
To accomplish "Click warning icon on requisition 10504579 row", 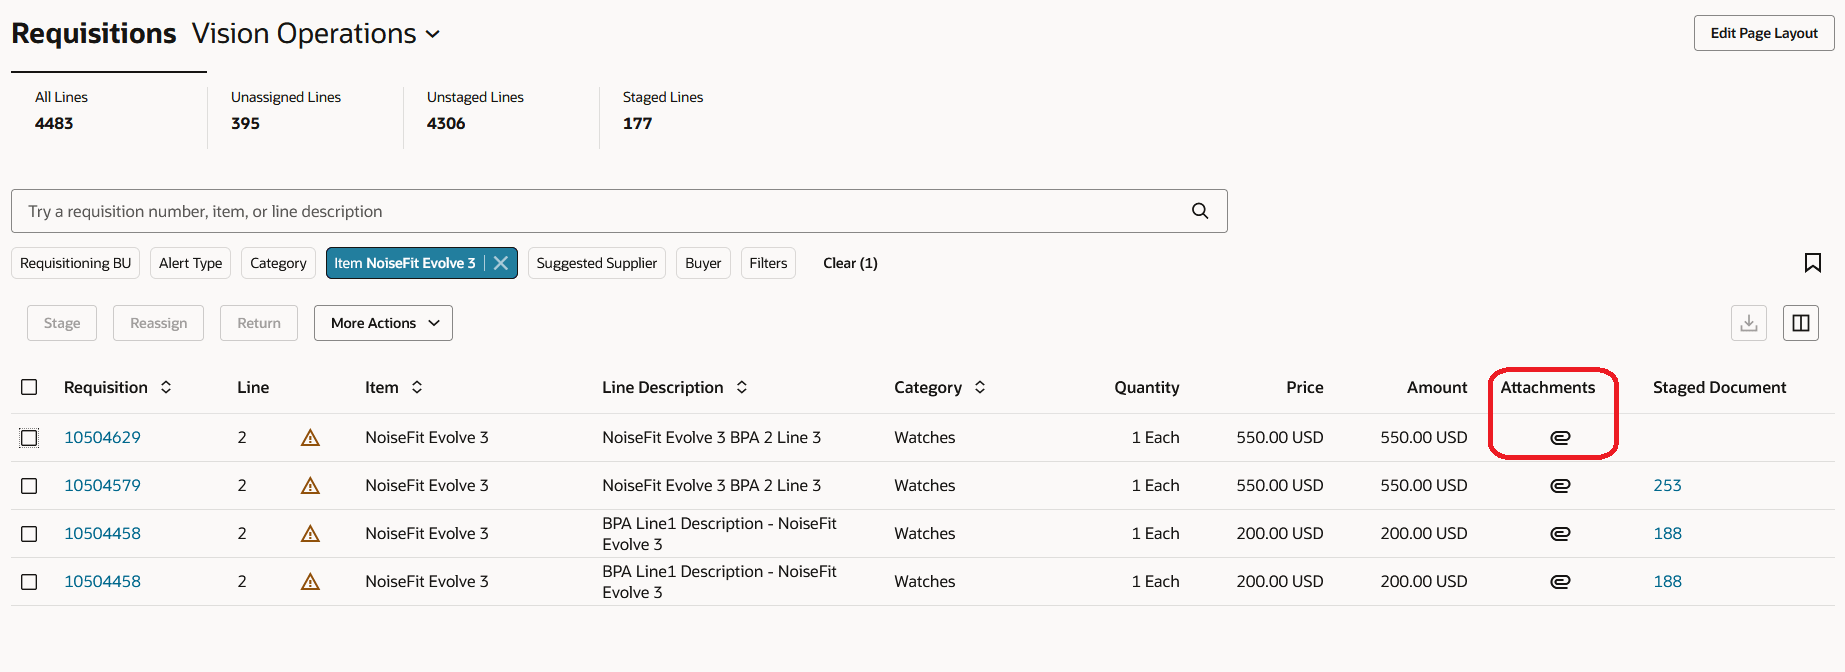I will coord(310,485).
